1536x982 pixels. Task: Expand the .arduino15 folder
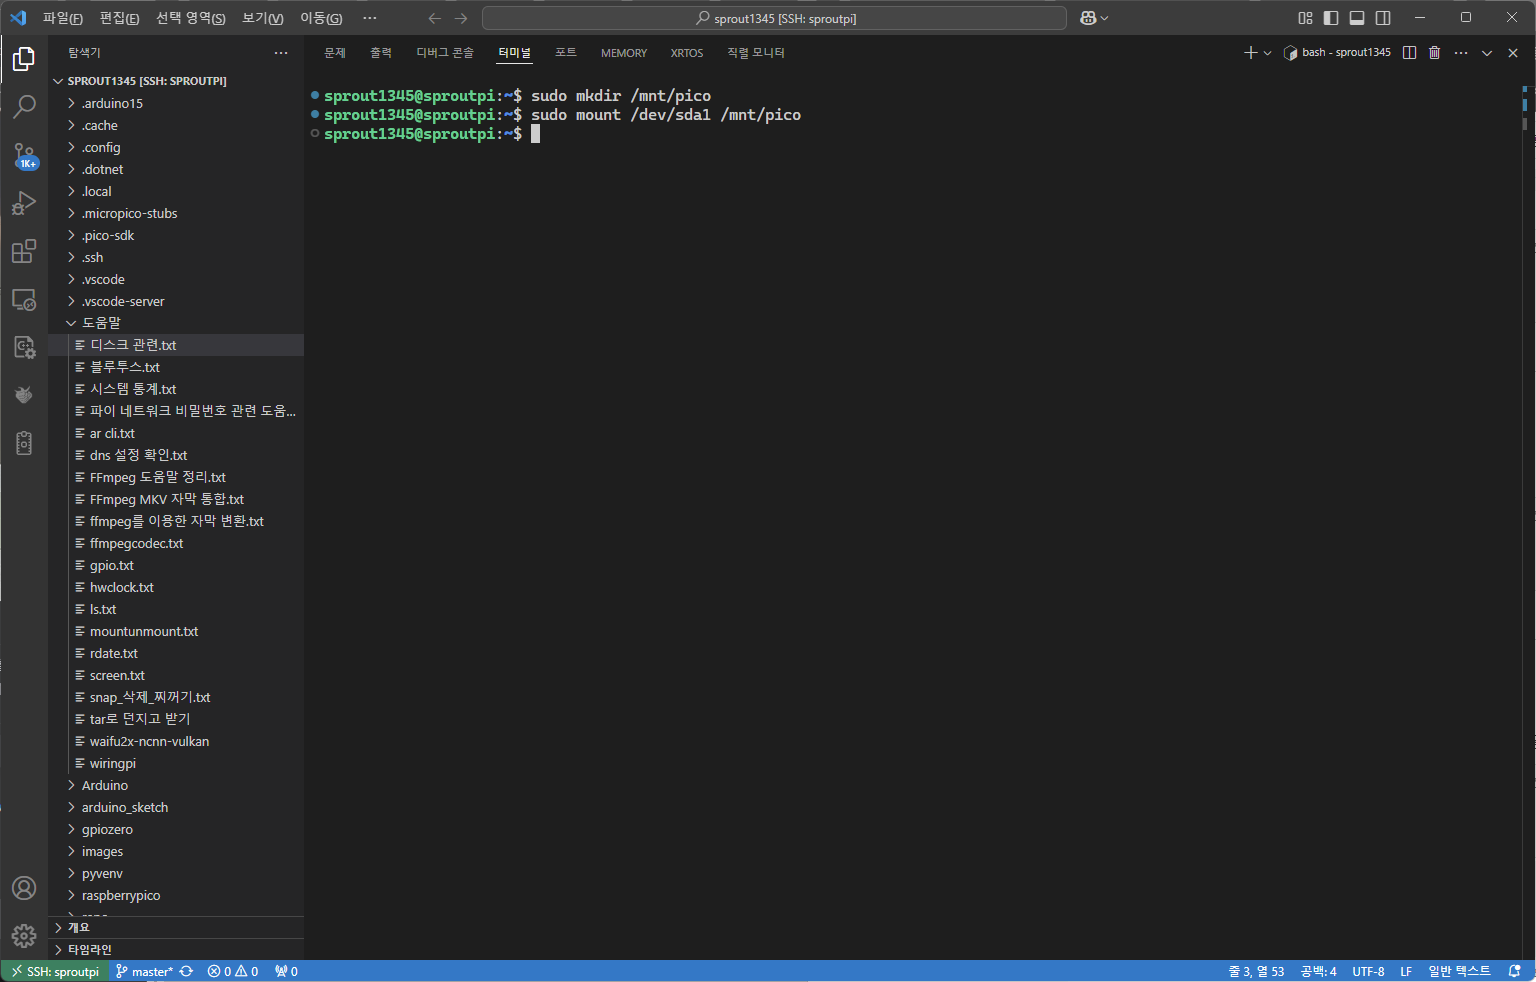tap(176, 103)
